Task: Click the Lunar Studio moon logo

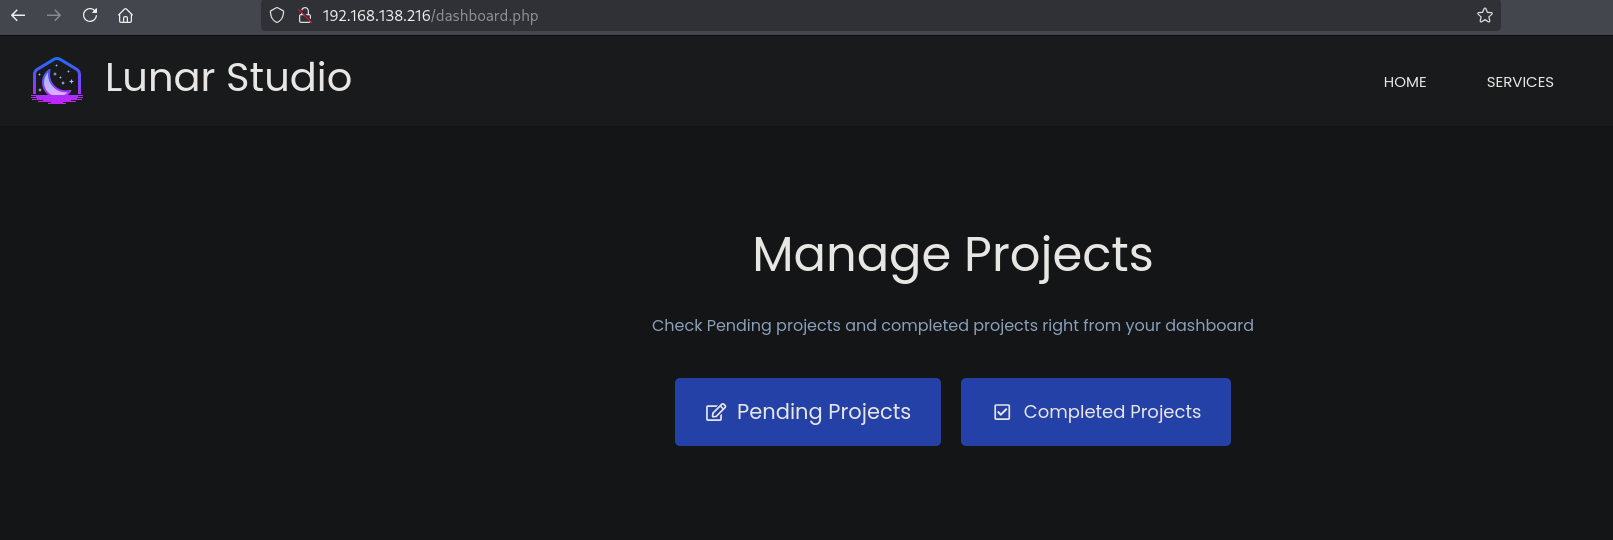Action: (57, 80)
